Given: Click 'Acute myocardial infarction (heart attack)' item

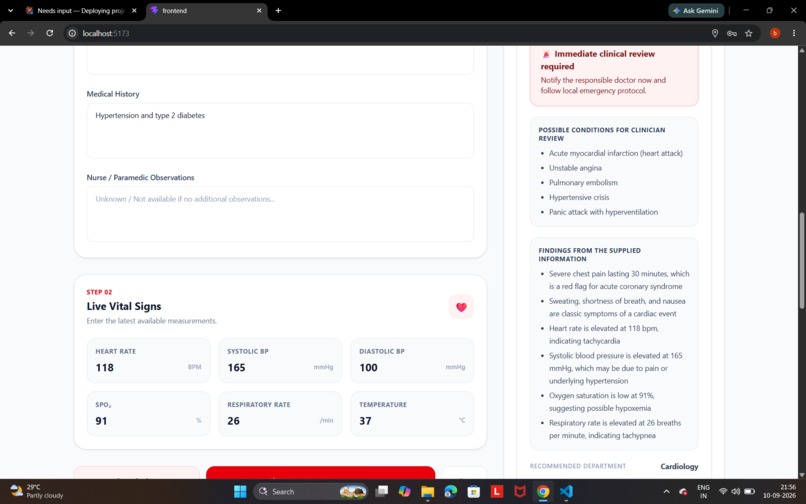Looking at the screenshot, I should pyautogui.click(x=616, y=153).
